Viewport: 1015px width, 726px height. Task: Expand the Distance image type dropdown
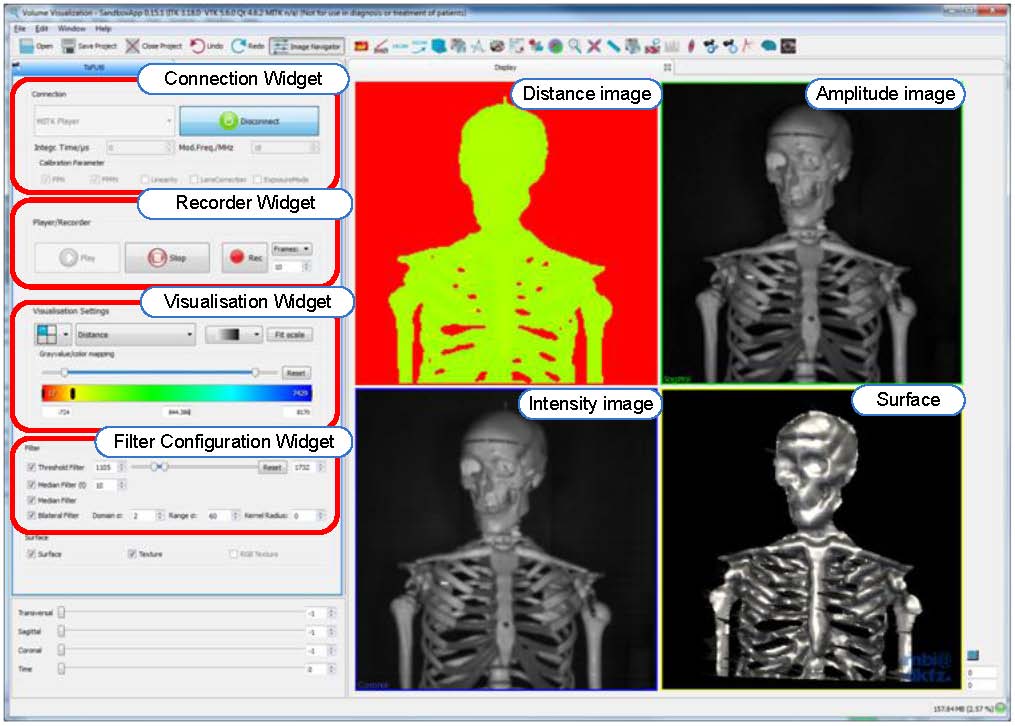click(135, 335)
